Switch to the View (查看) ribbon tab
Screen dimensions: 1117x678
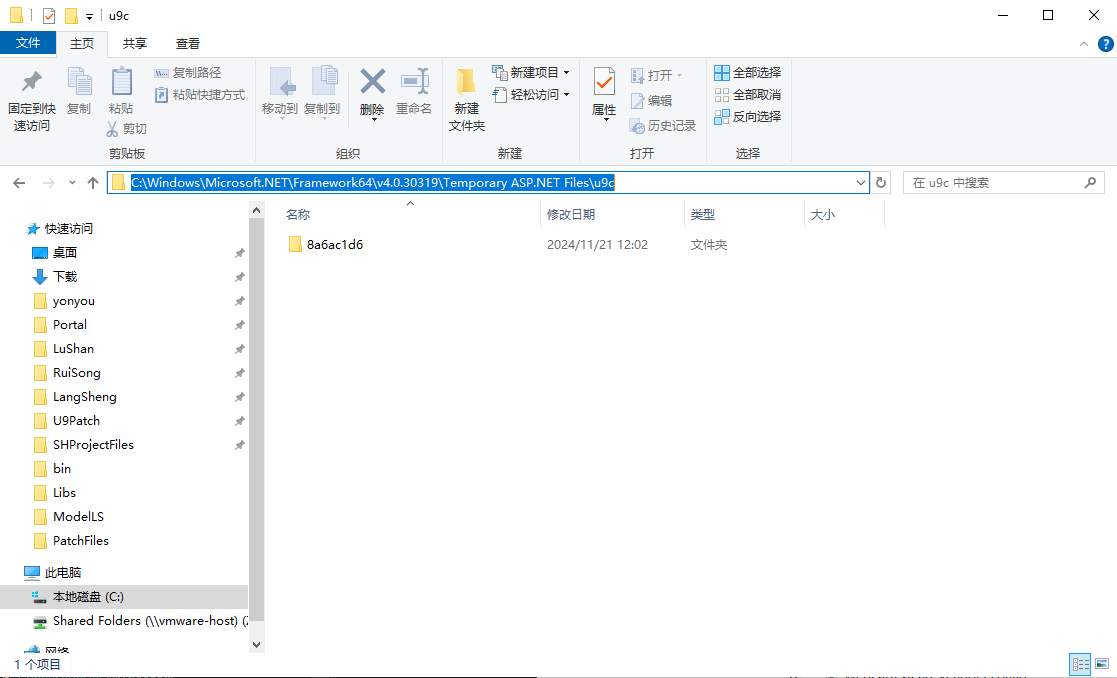coord(188,43)
